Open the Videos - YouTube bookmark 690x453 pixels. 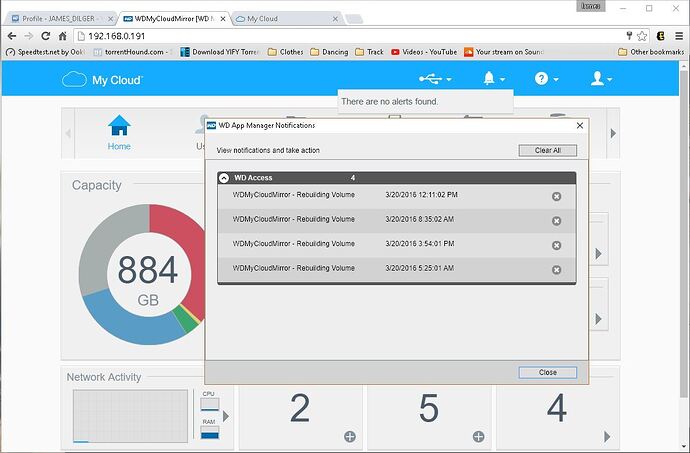pos(424,52)
